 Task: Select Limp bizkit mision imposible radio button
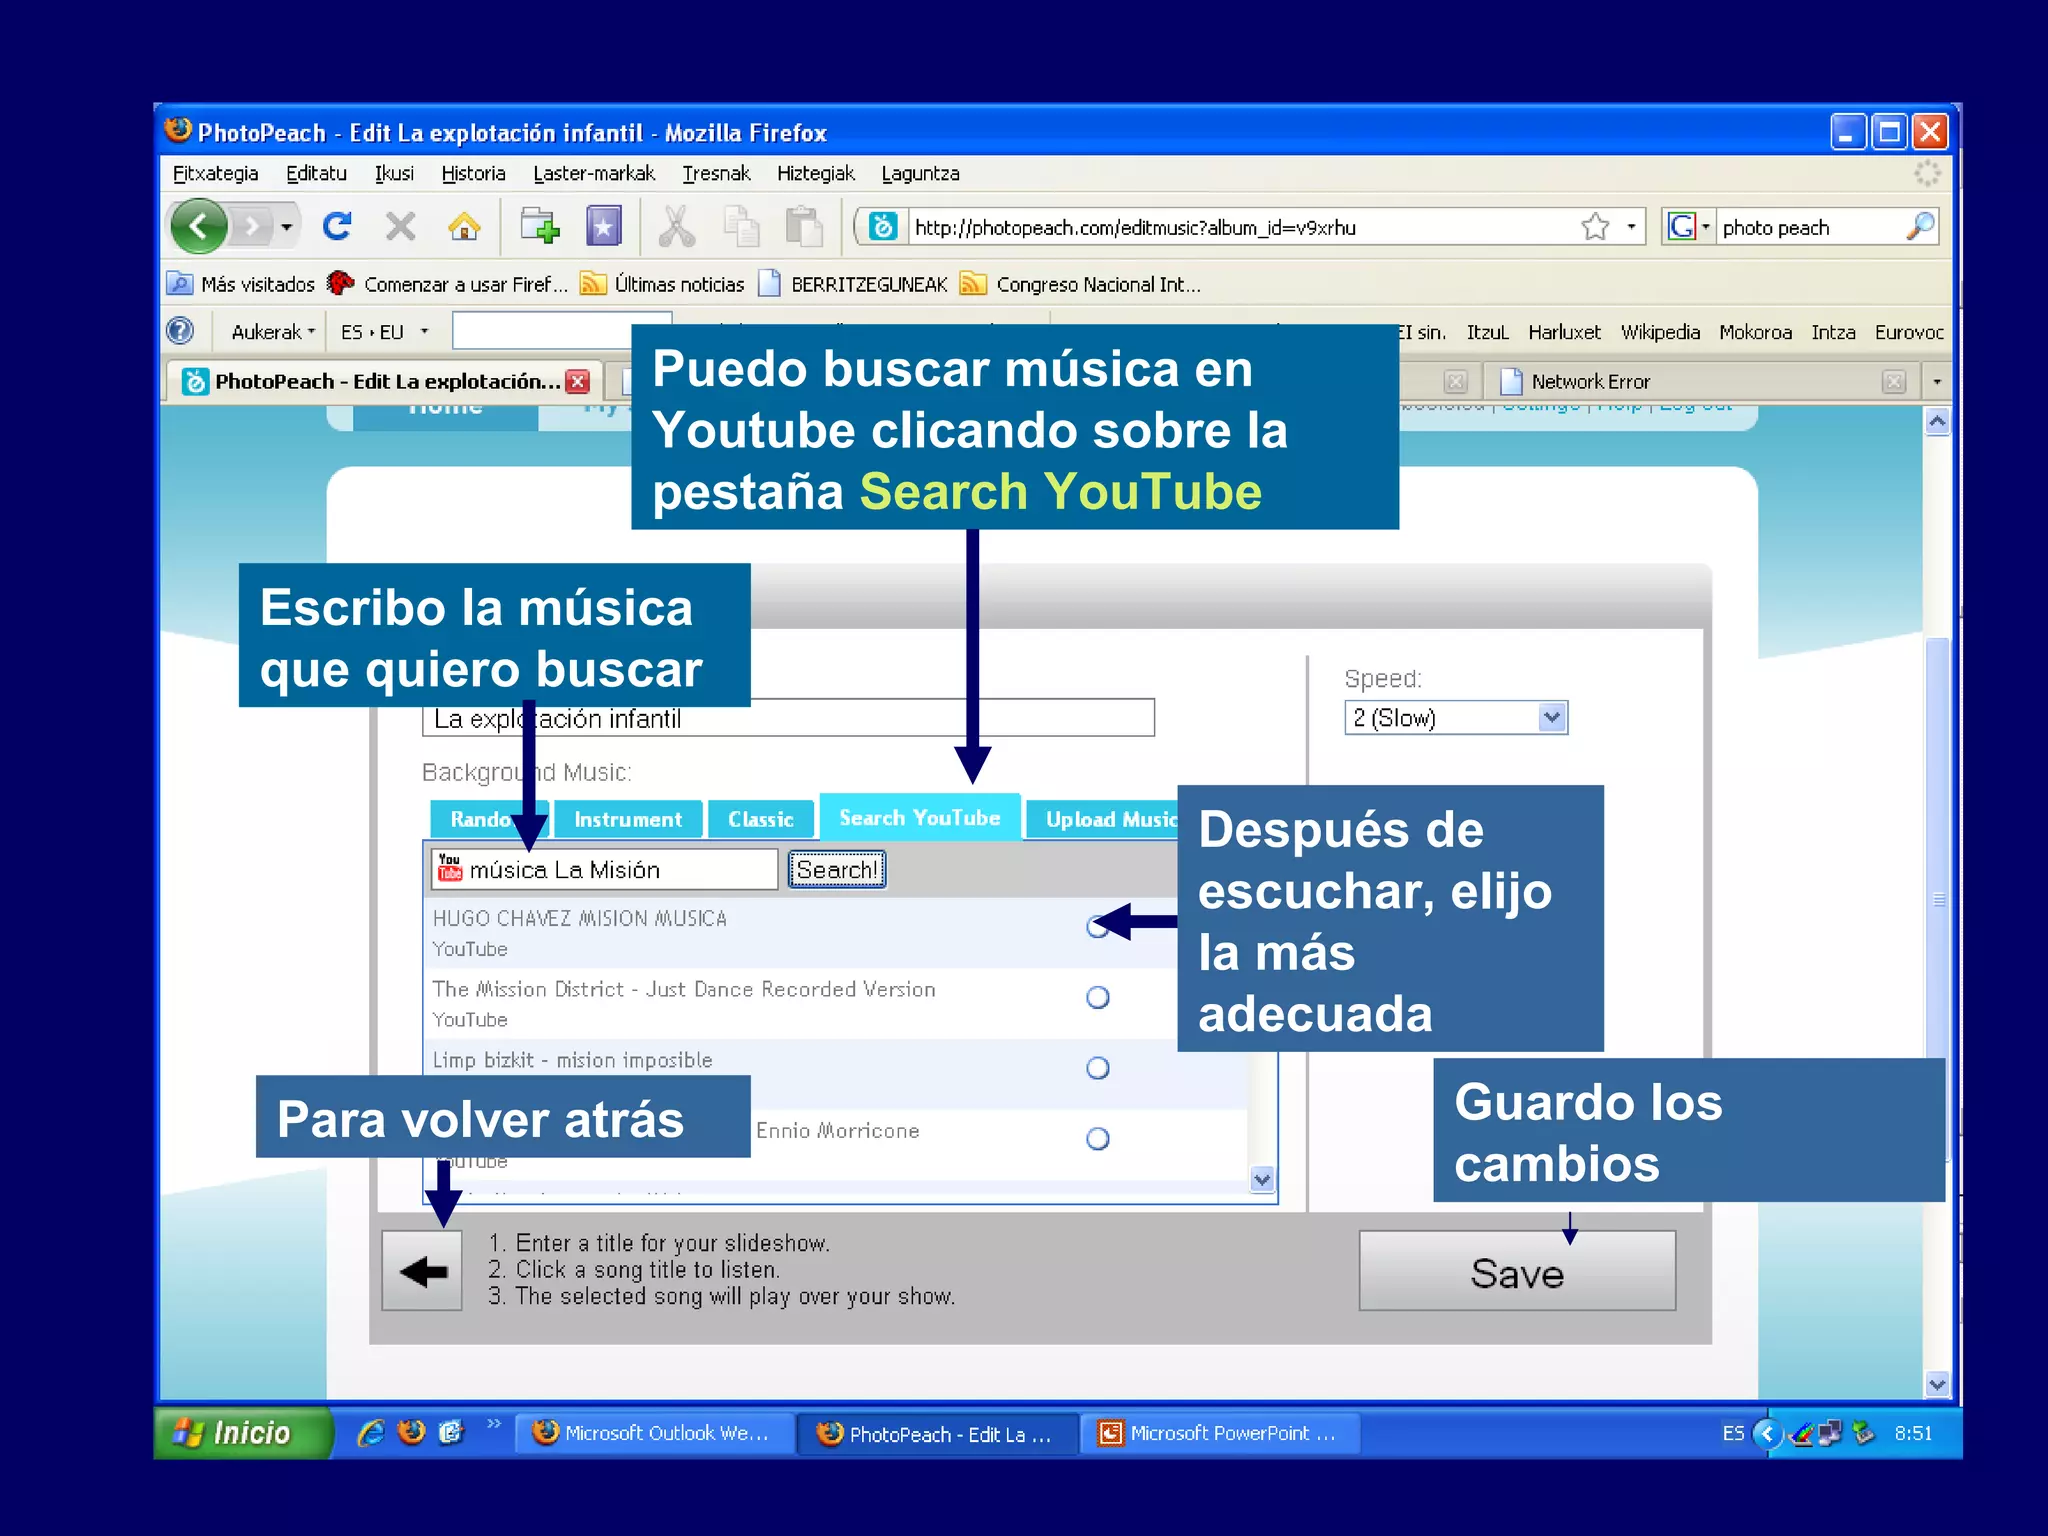pyautogui.click(x=1098, y=1068)
